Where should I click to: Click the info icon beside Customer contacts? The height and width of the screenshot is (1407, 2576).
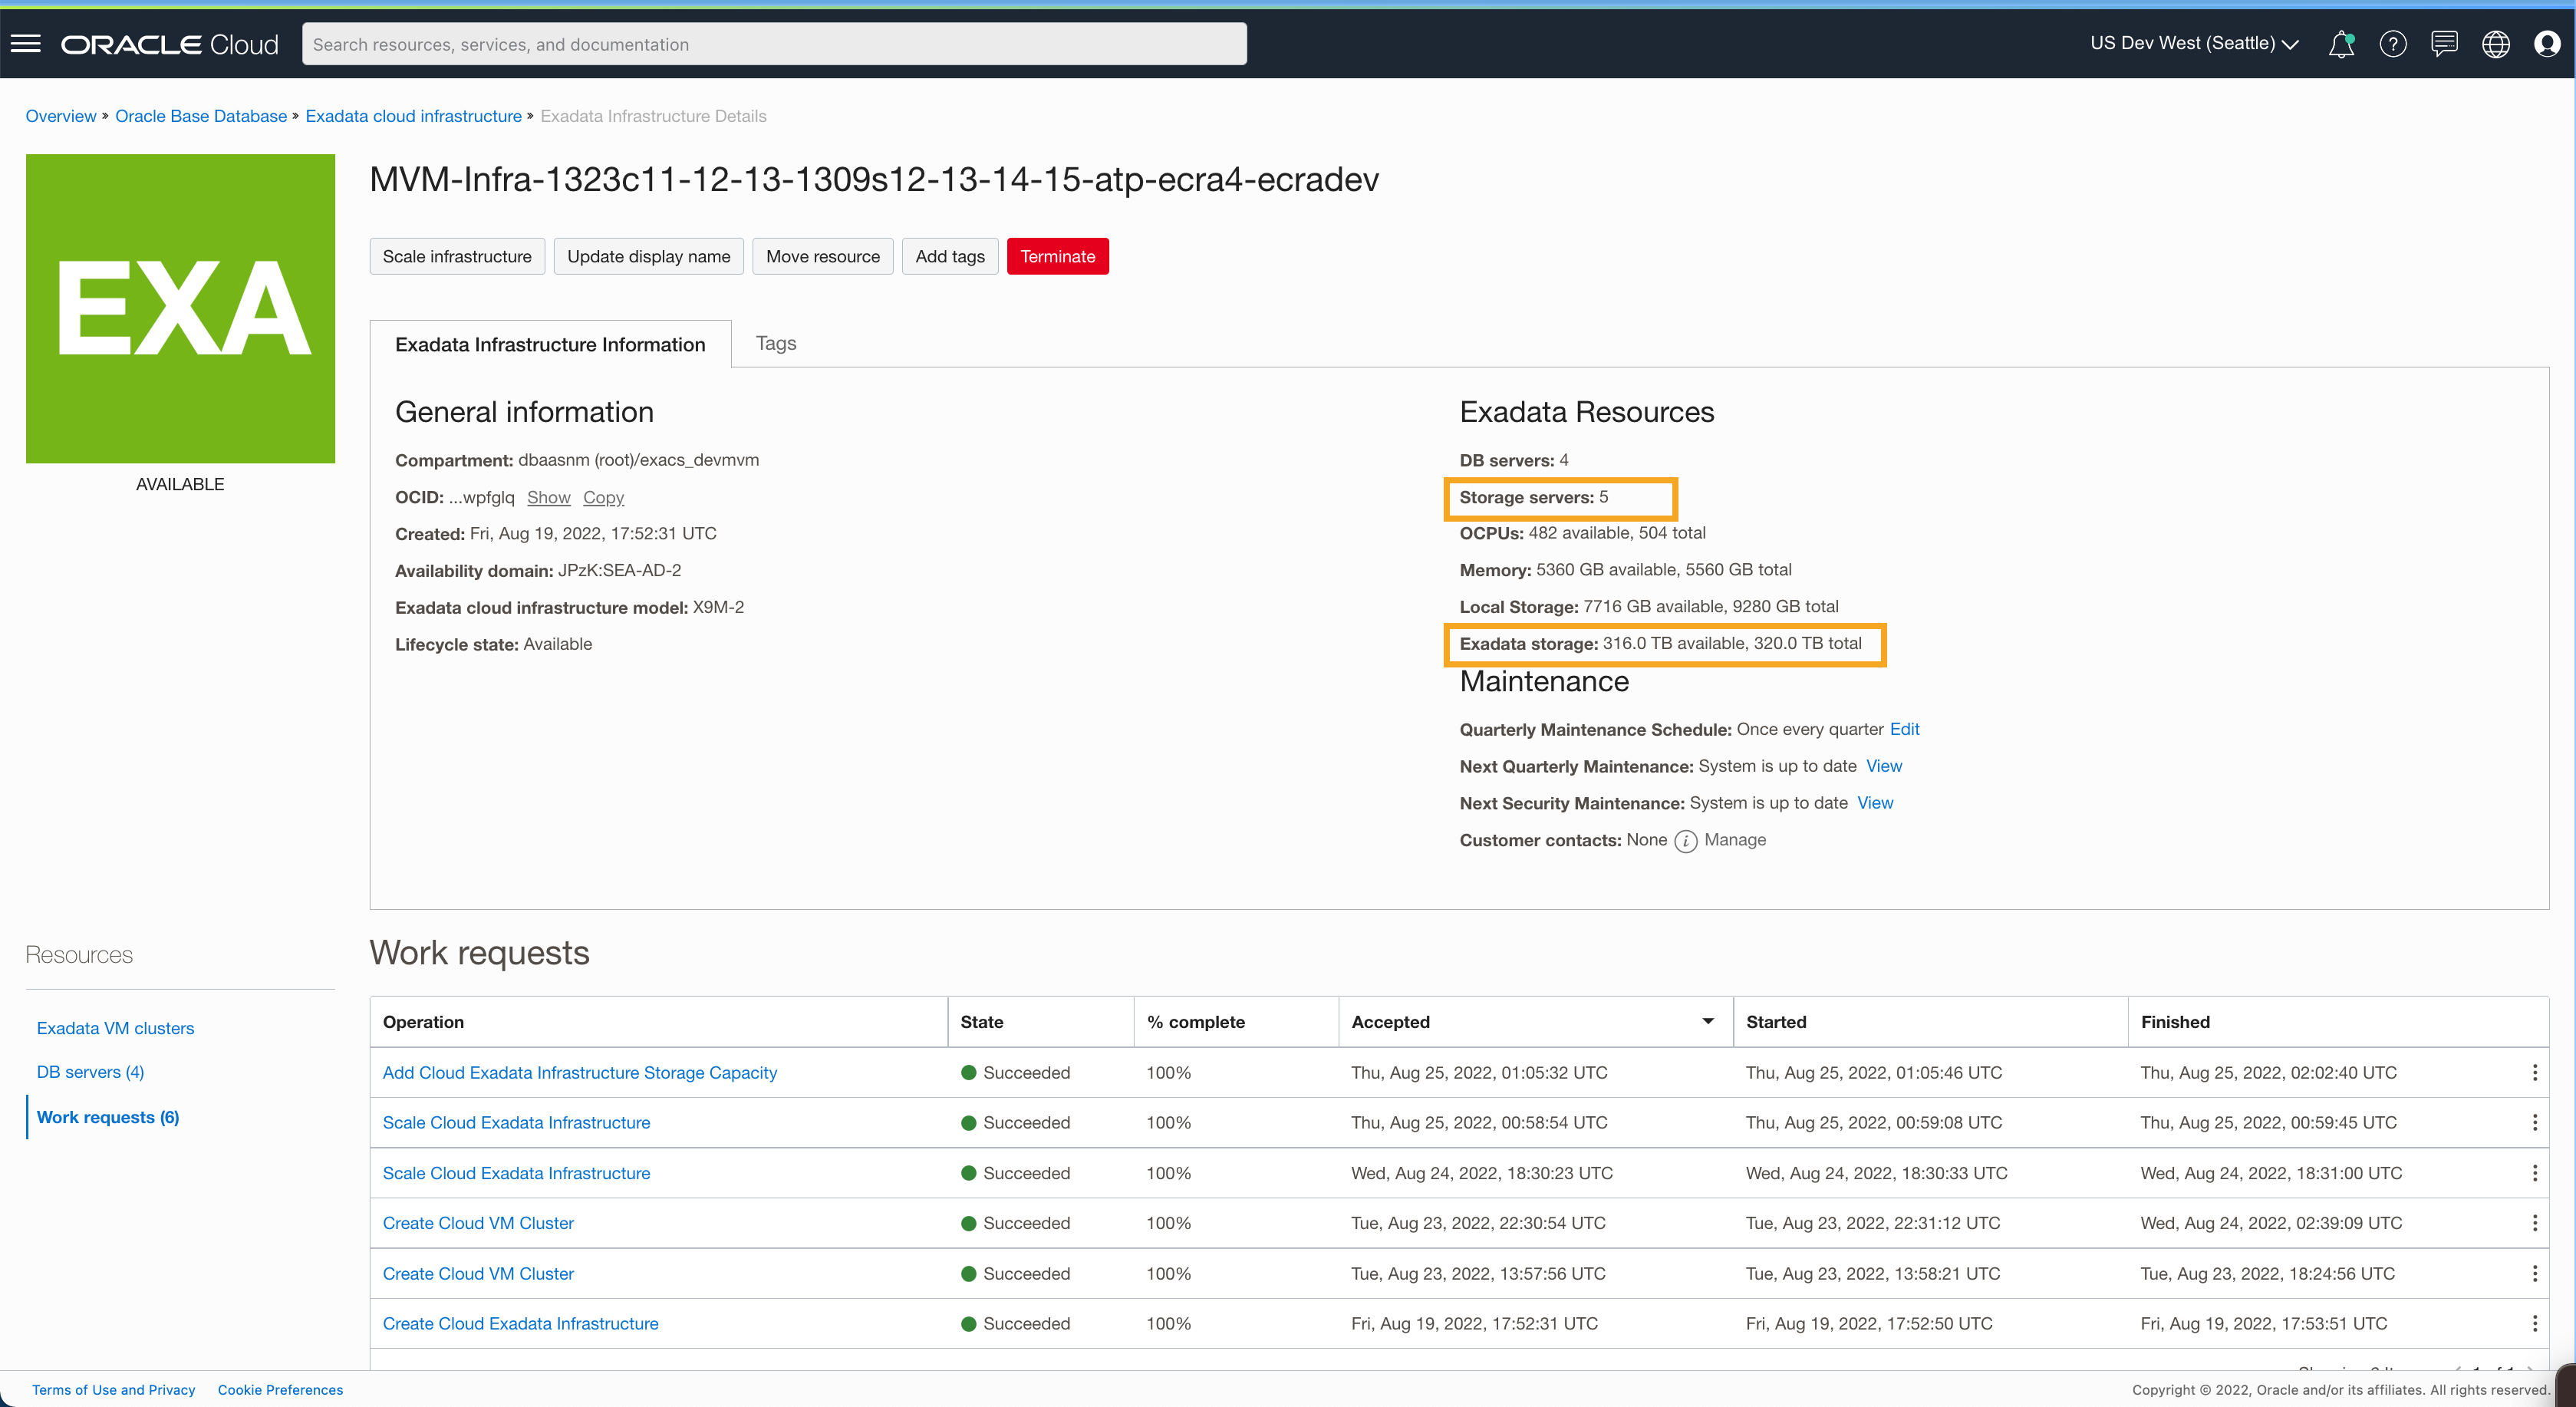click(x=1686, y=841)
